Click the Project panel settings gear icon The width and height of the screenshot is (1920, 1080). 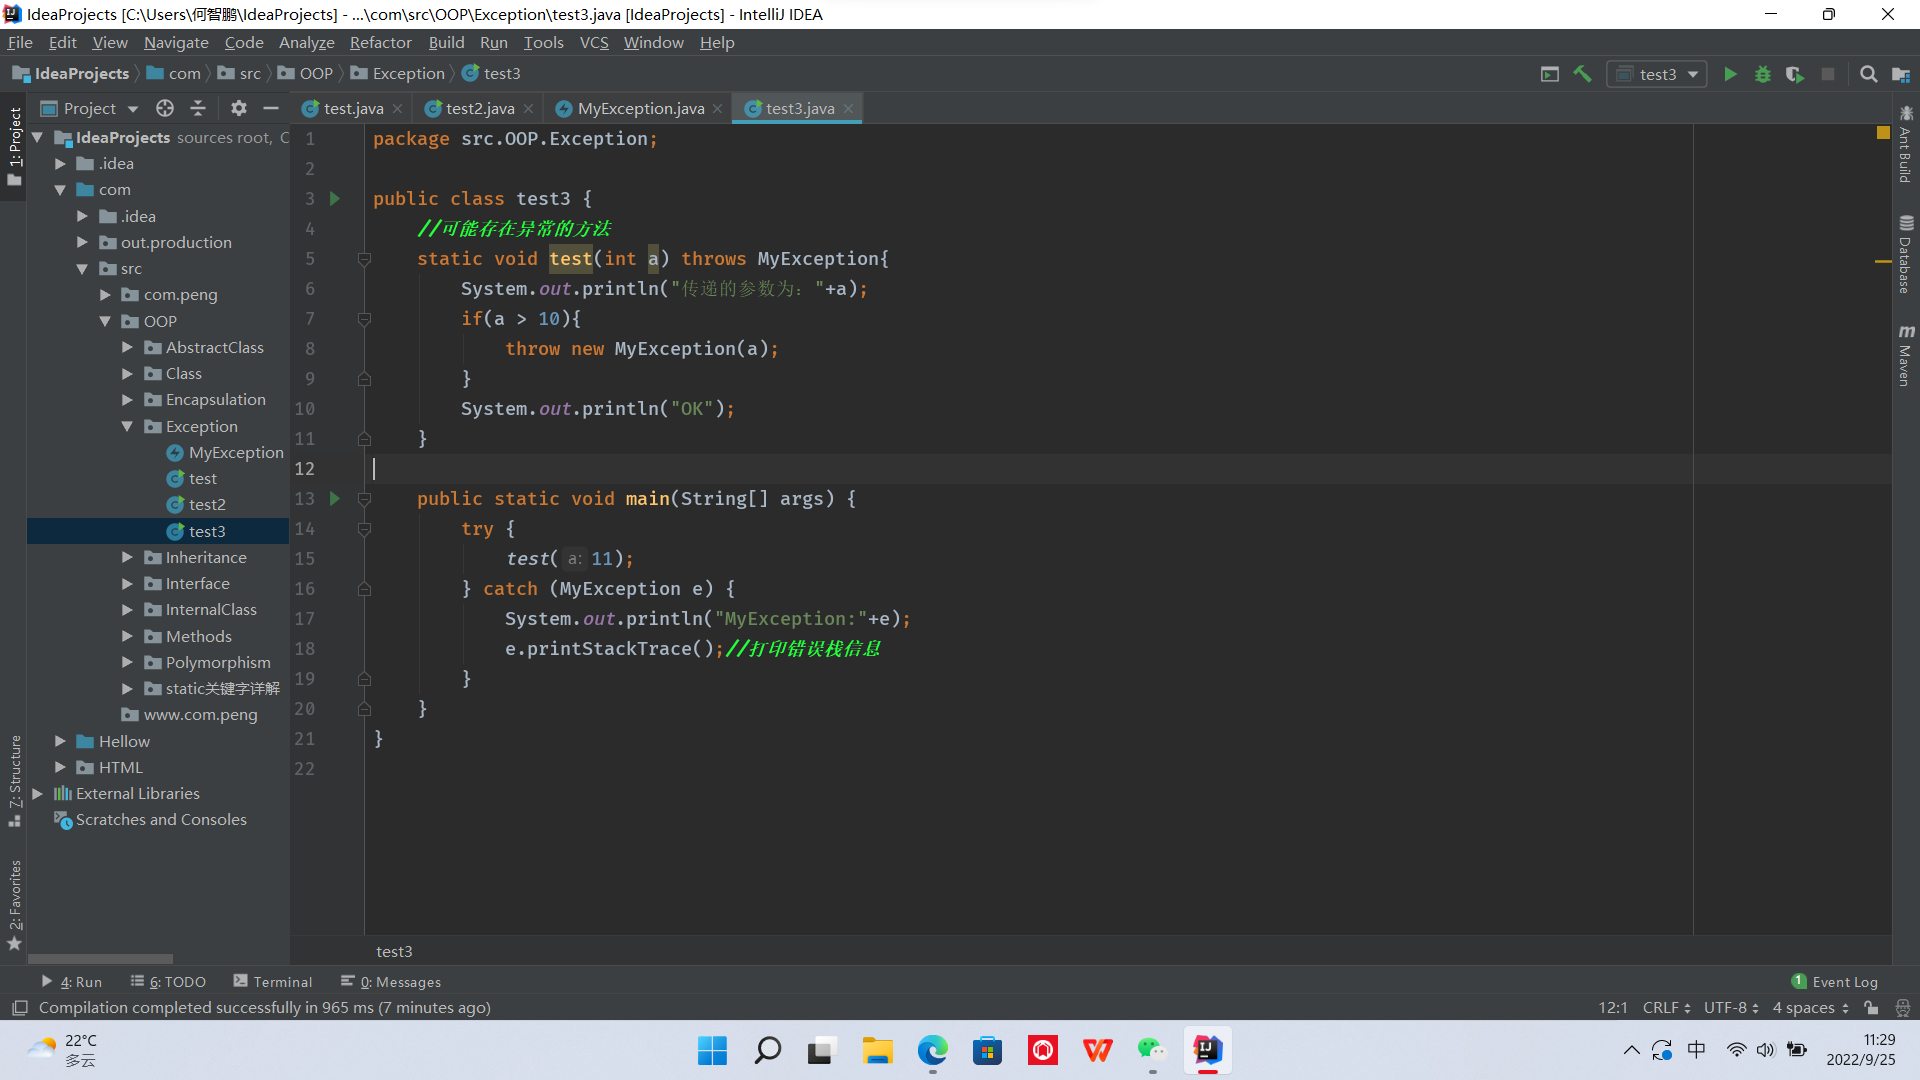point(238,108)
